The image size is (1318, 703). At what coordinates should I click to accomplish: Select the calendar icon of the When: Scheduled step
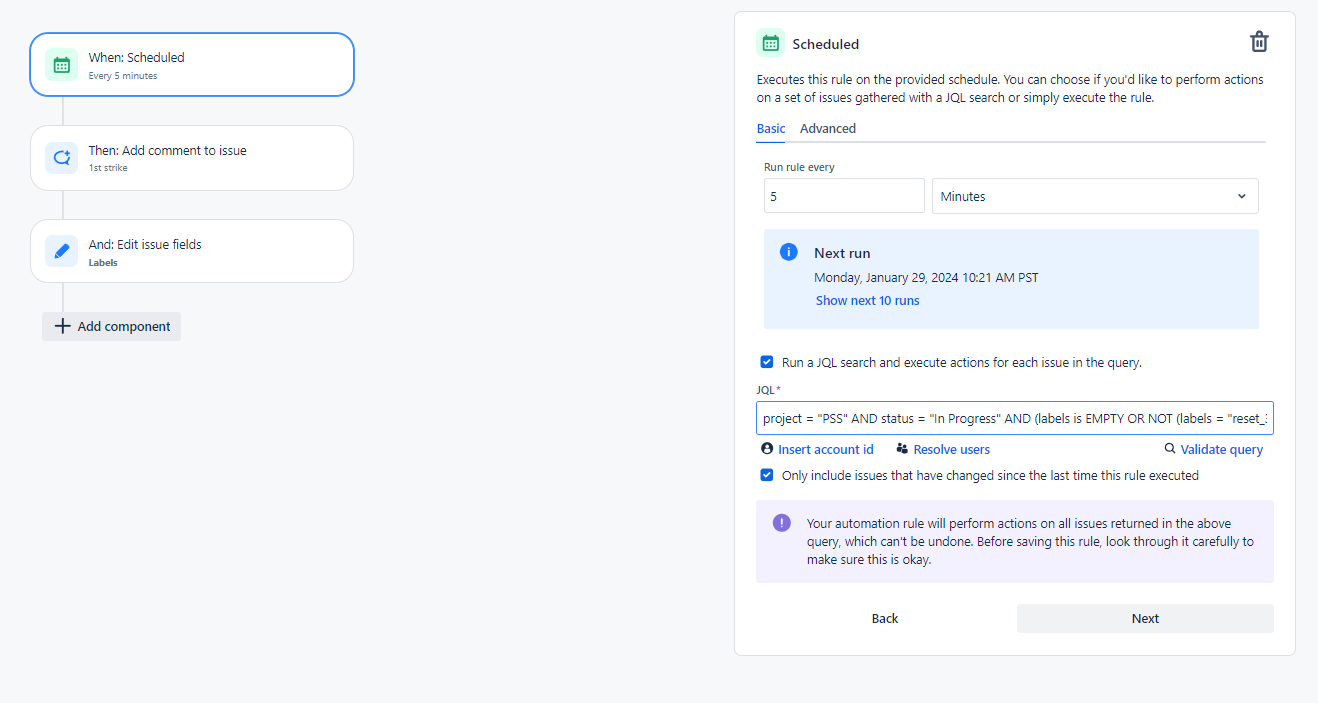(61, 65)
